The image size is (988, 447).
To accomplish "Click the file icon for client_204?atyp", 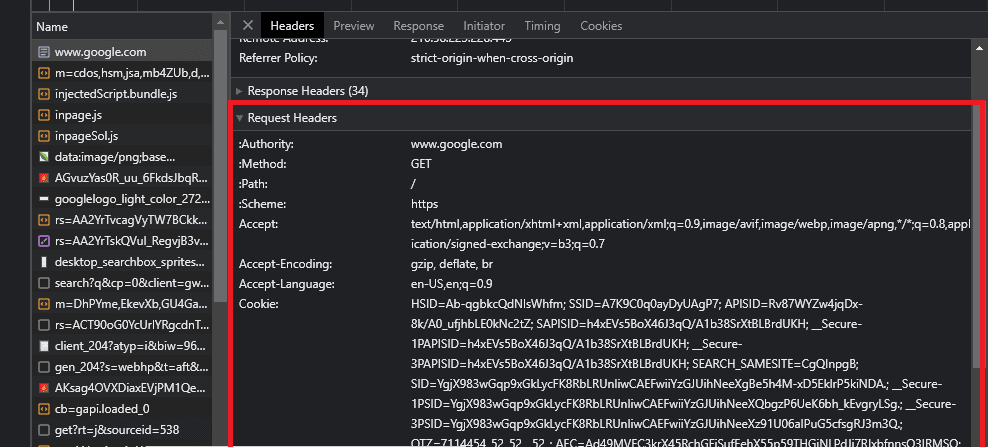I will click(x=43, y=345).
